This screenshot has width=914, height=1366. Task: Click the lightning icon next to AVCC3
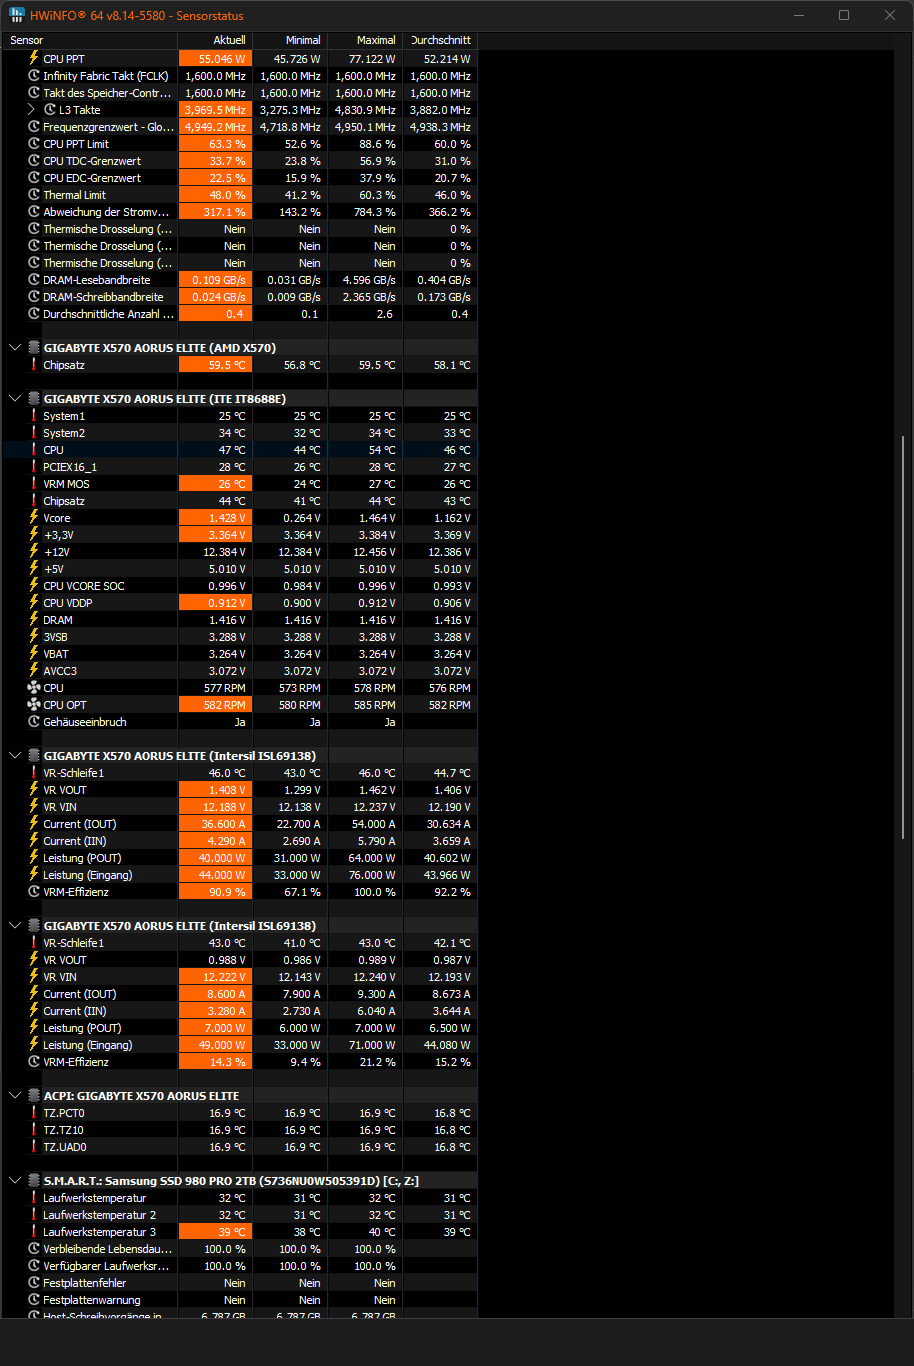click(x=34, y=671)
